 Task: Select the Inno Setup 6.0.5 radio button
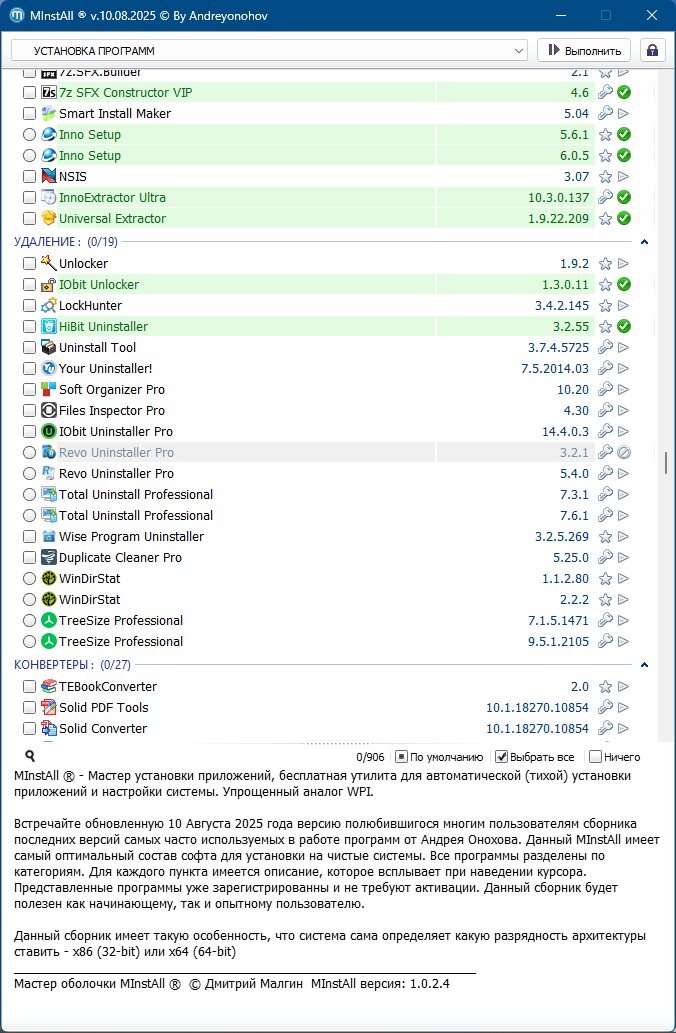(x=29, y=155)
